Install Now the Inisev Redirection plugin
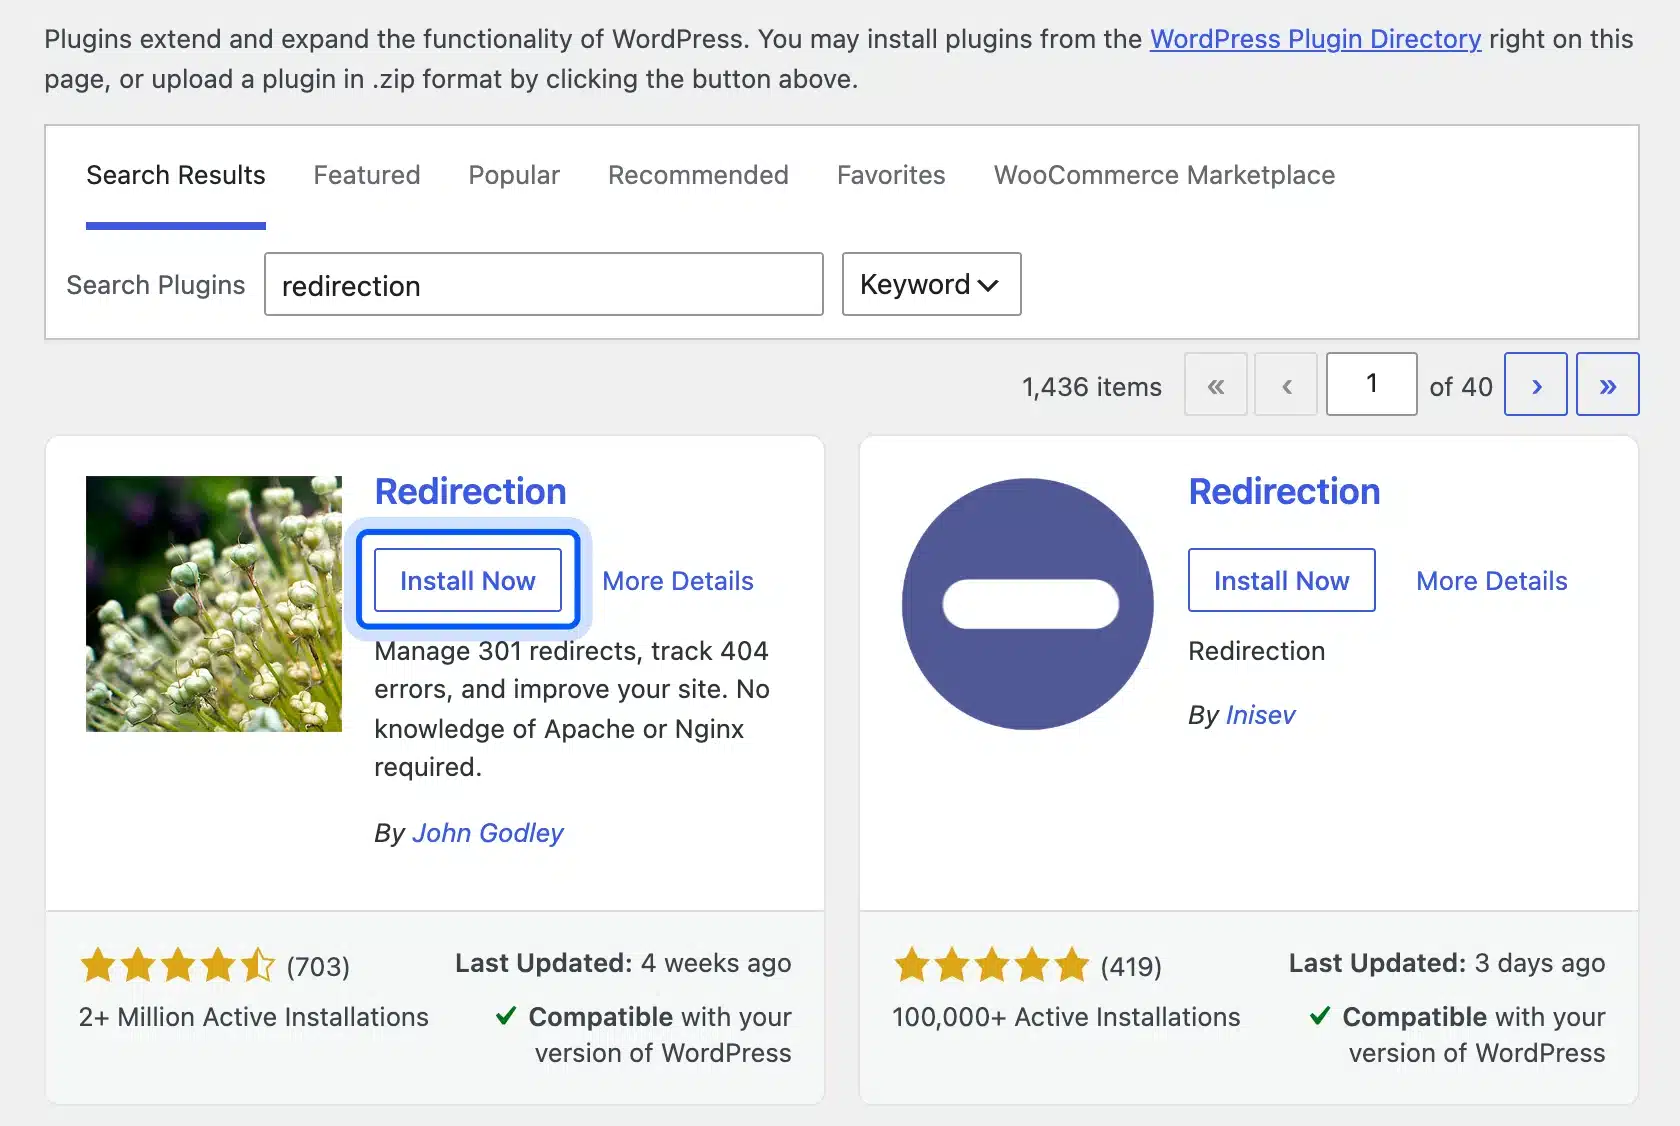This screenshot has height=1126, width=1680. tap(1282, 580)
